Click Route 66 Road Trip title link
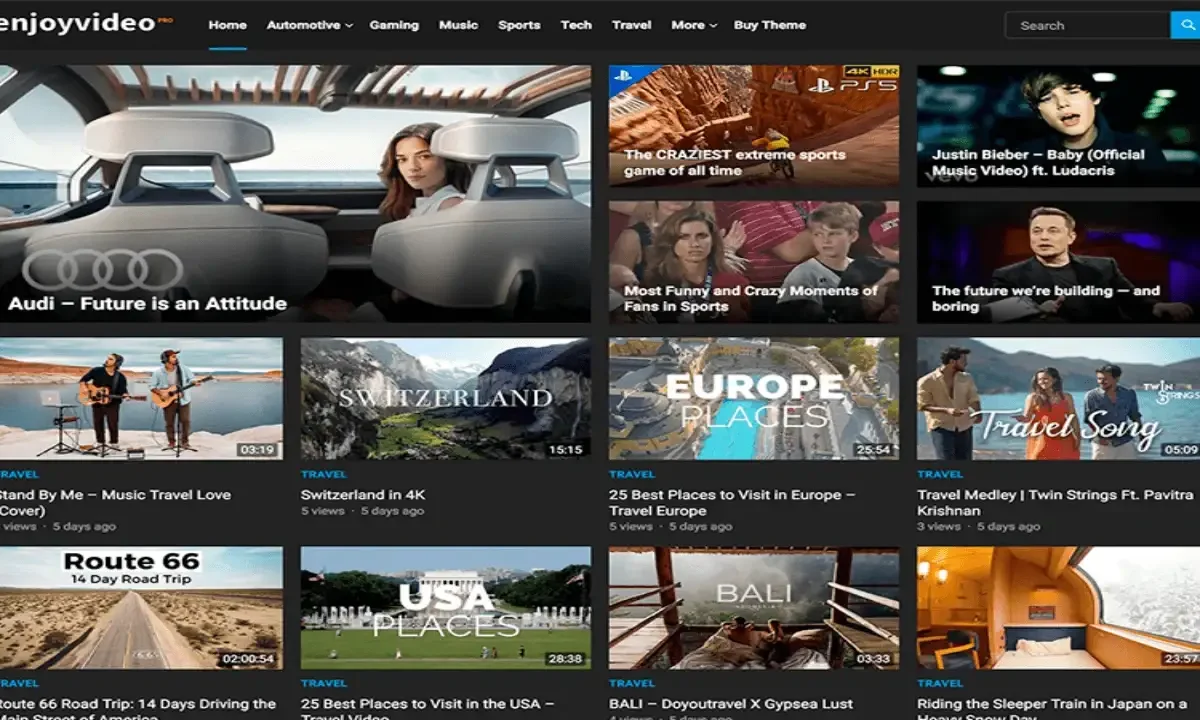1200x720 pixels. pyautogui.click(x=138, y=710)
